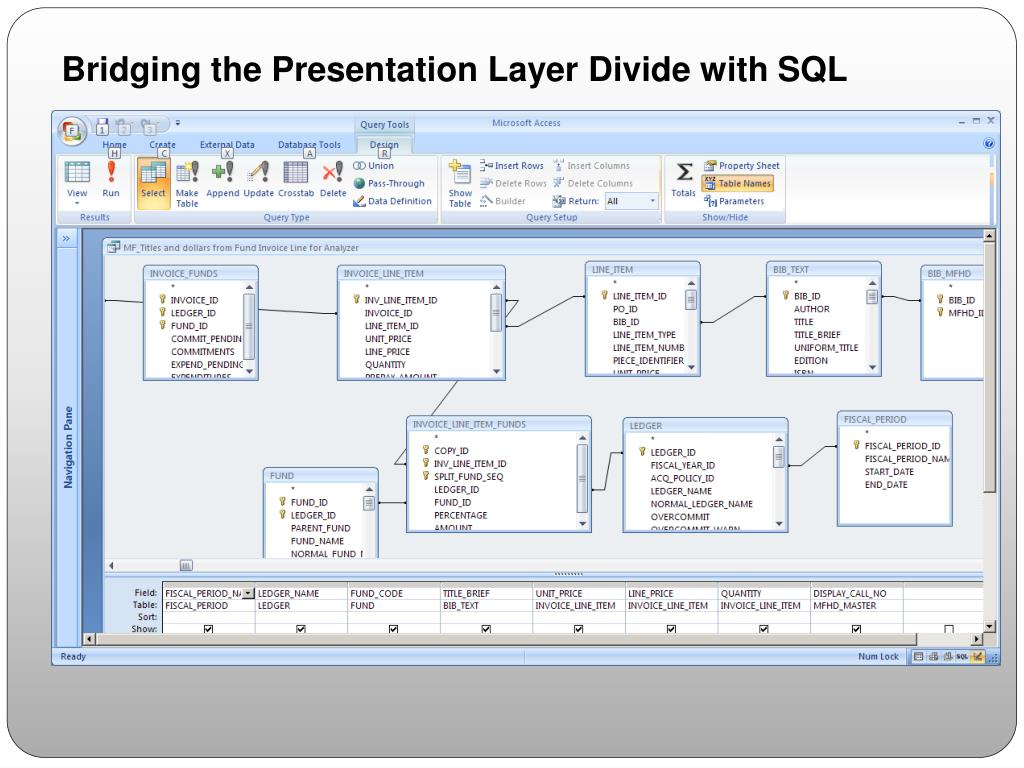Open the View button dropdown arrow

point(77,203)
